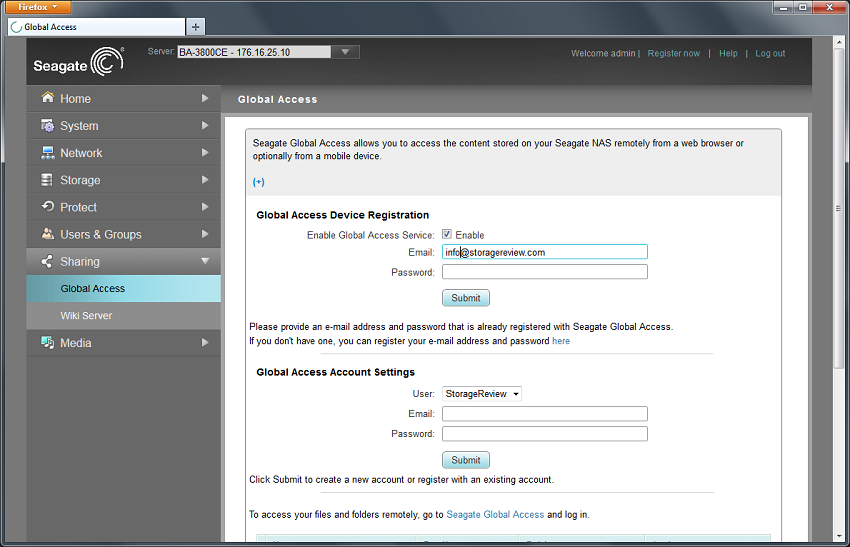The width and height of the screenshot is (850, 547).
Task: Click the Home house icon in sidebar
Action: click(x=48, y=98)
